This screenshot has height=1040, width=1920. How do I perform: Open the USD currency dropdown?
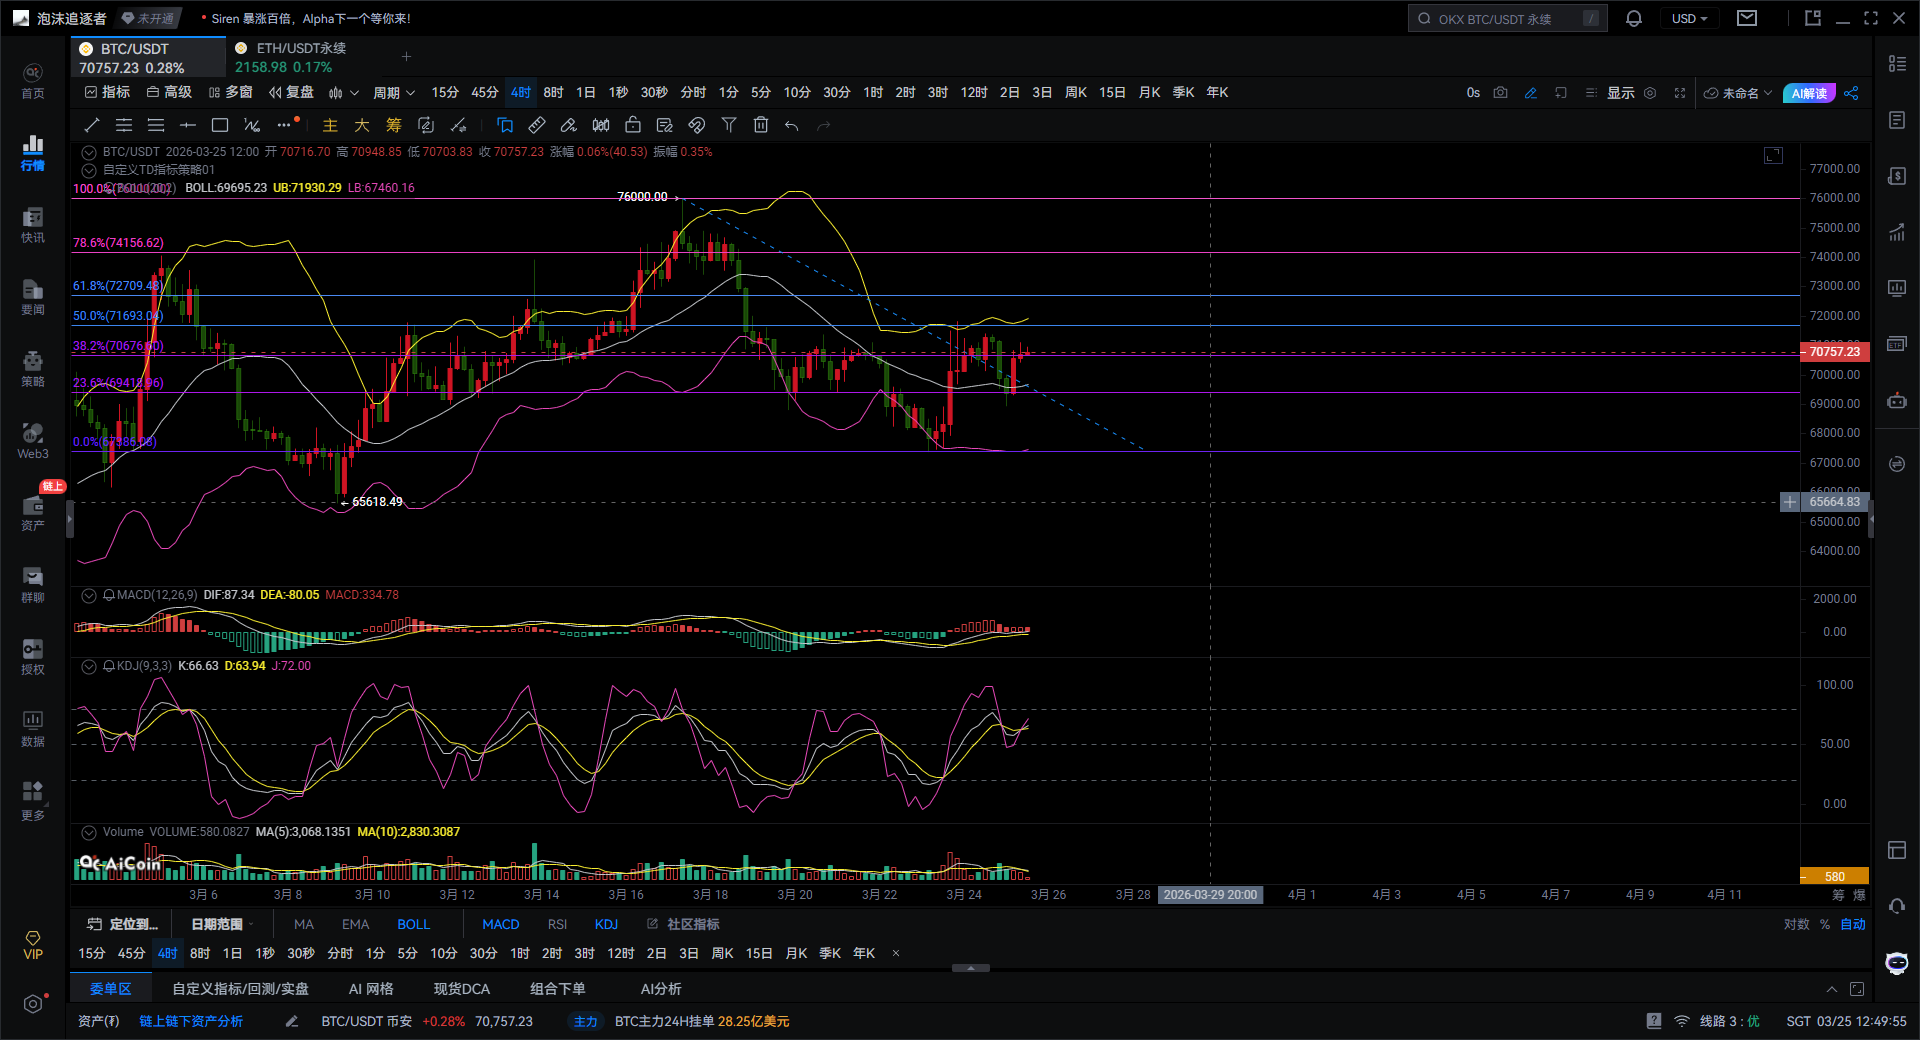coord(1689,19)
